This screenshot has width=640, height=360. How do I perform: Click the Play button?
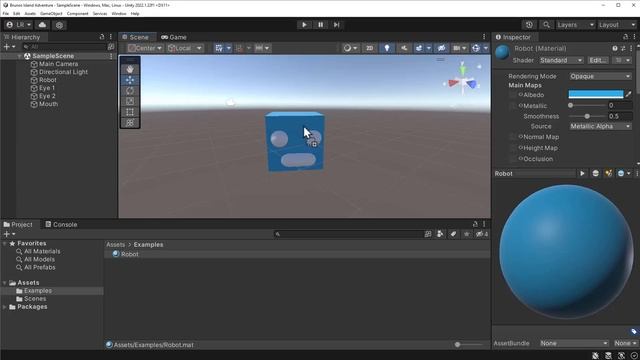pyautogui.click(x=304, y=25)
